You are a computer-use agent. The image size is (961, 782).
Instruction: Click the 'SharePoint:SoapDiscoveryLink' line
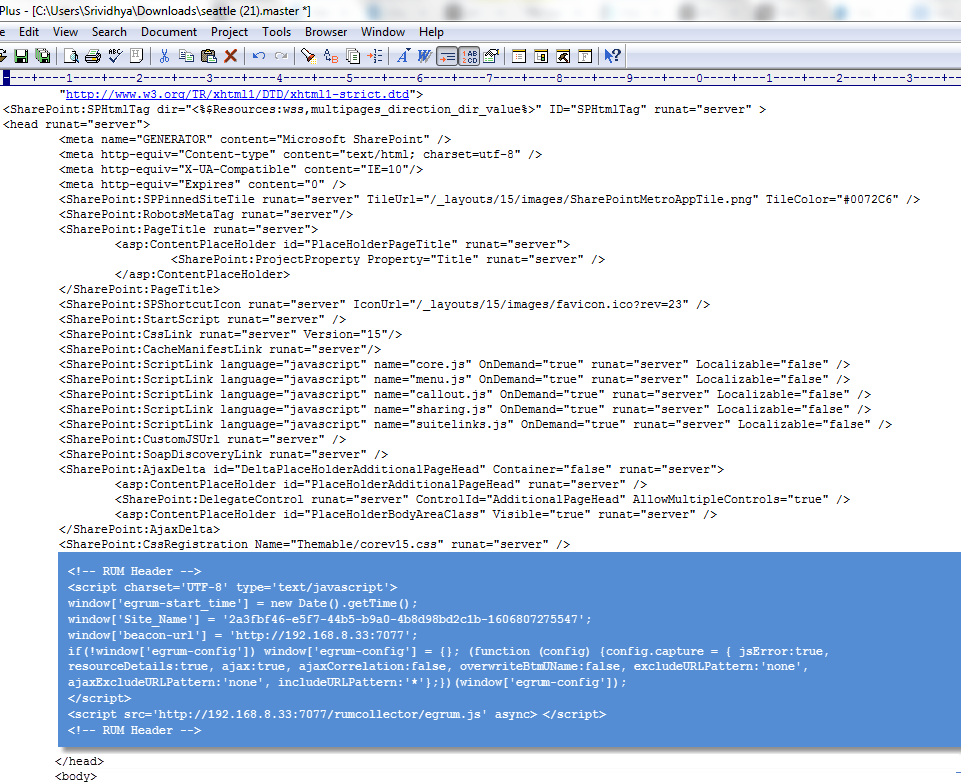click(223, 455)
